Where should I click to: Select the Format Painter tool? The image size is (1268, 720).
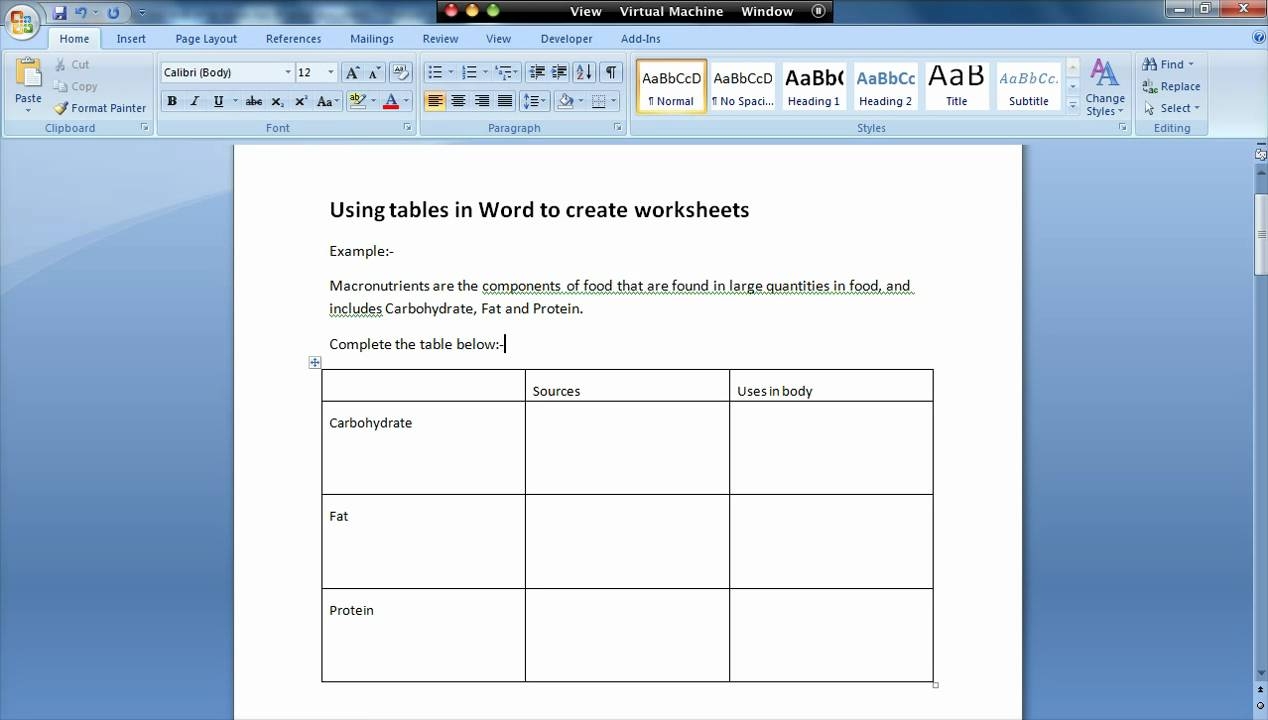(x=99, y=108)
